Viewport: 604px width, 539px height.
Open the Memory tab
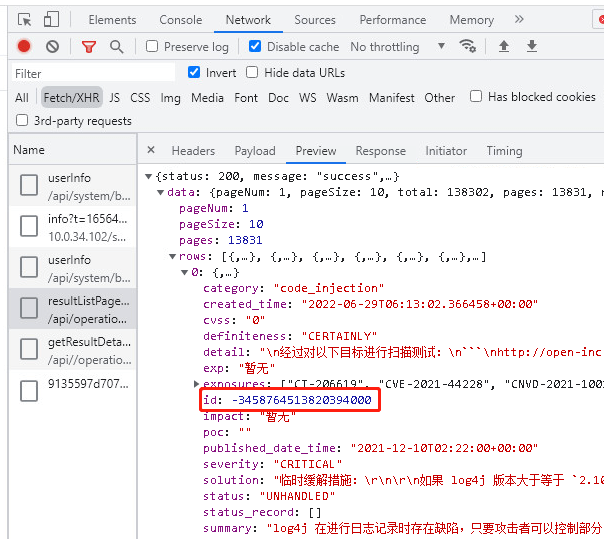point(471,20)
